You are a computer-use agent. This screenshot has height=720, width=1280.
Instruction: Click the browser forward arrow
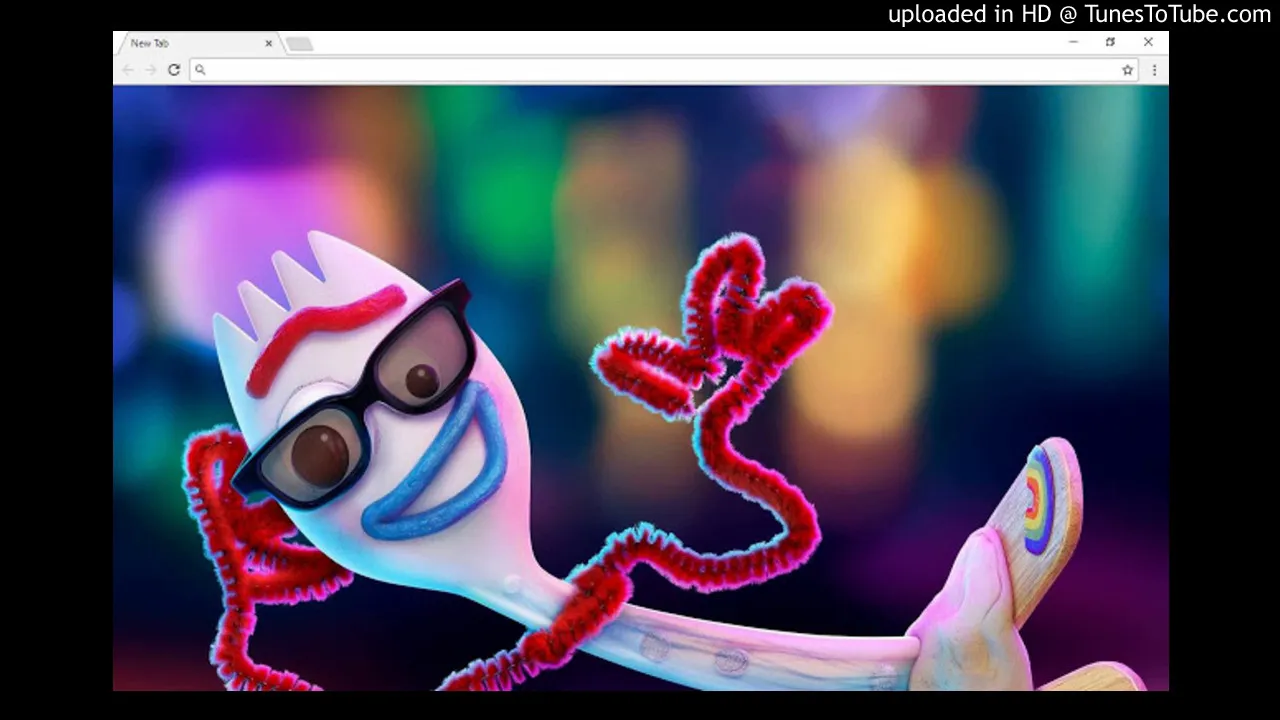point(151,70)
